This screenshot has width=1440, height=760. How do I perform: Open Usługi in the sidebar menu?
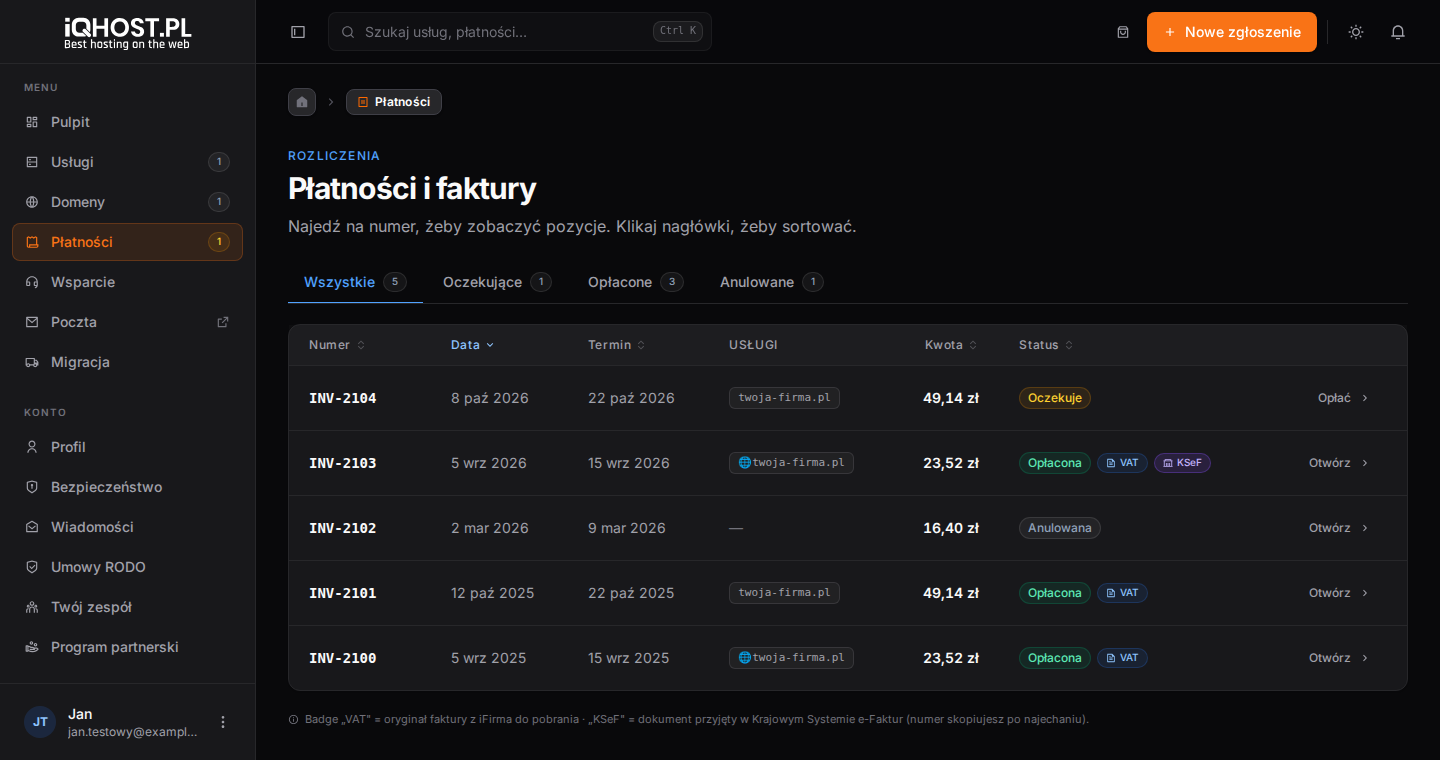pyautogui.click(x=127, y=162)
